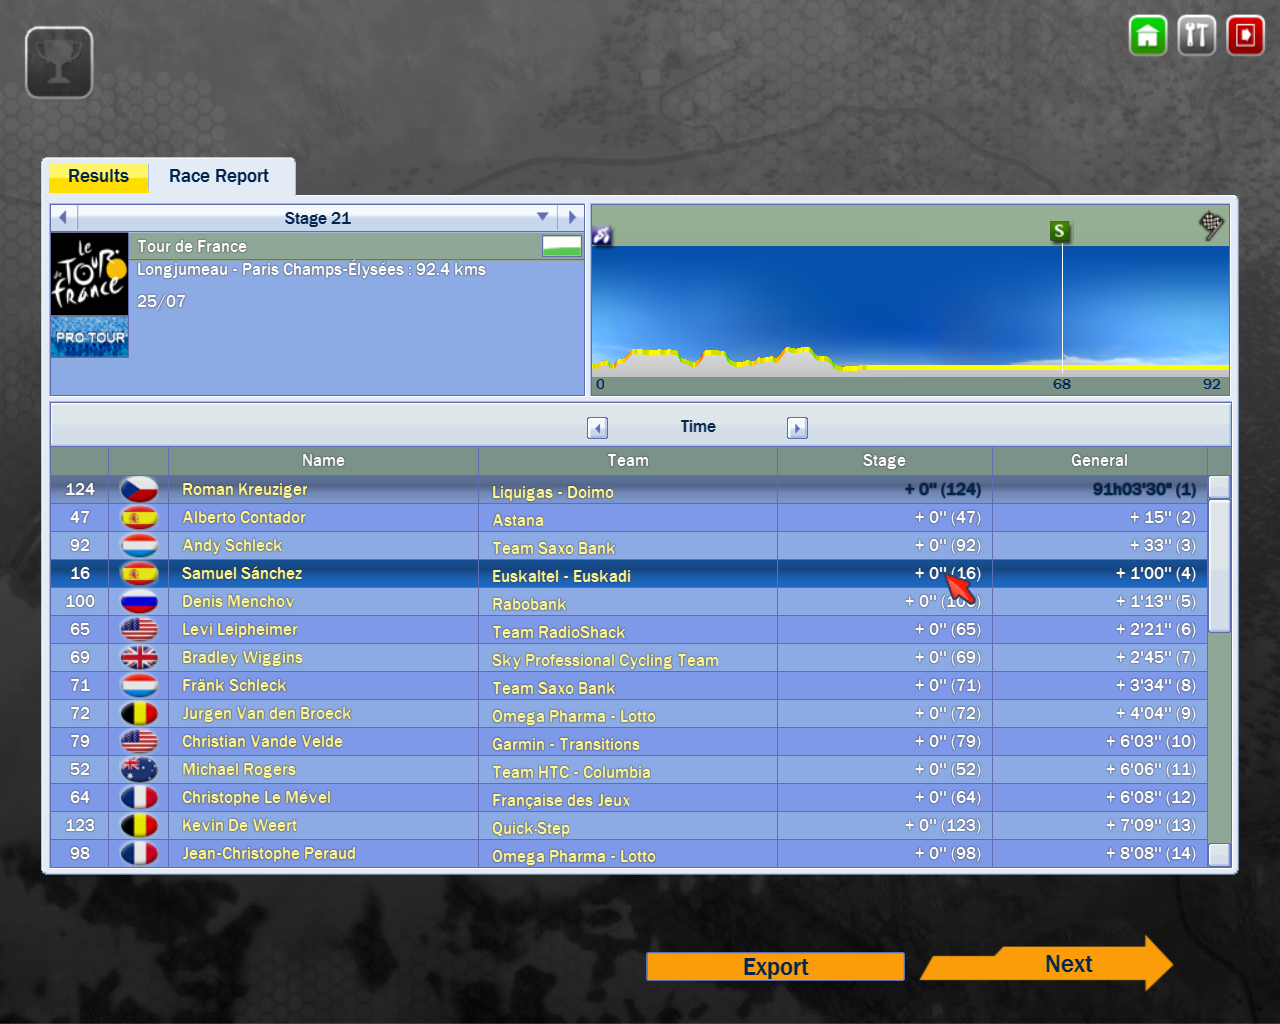Switch to the Race Report tab
Screen dimensions: 1280x1024
click(x=219, y=176)
